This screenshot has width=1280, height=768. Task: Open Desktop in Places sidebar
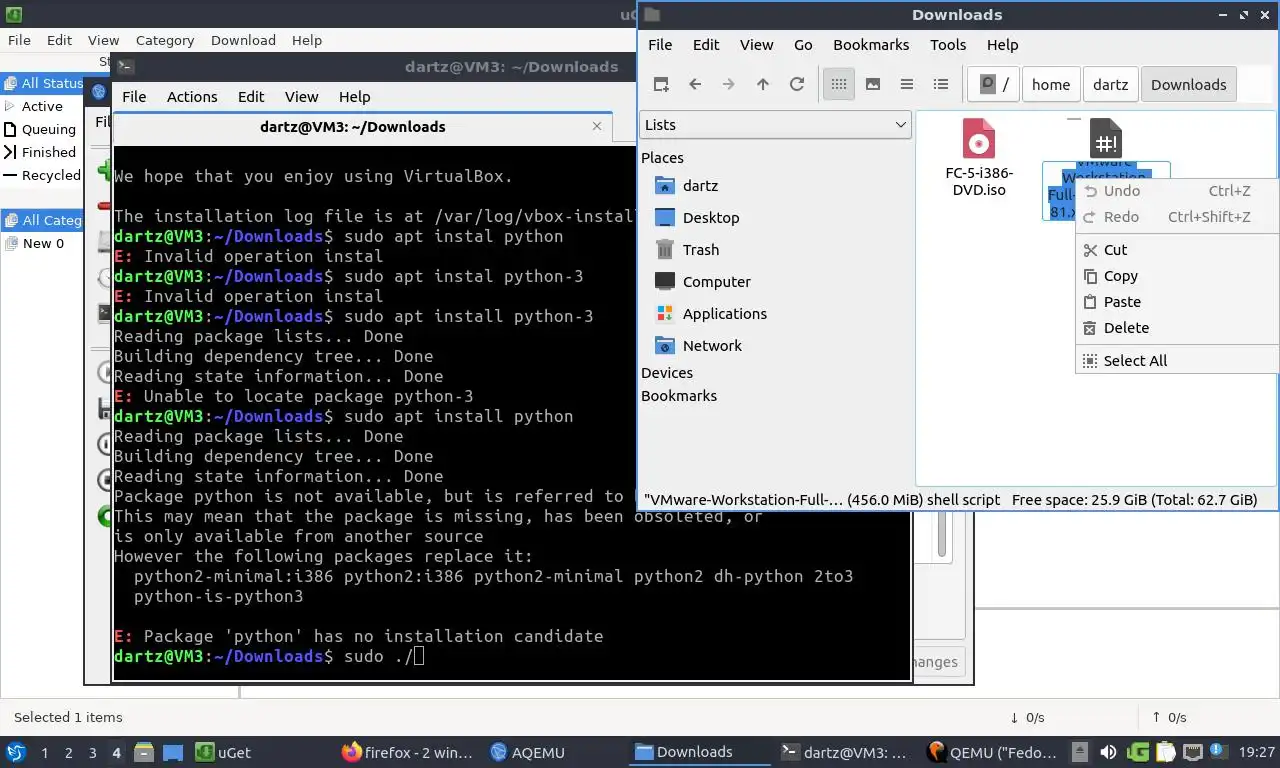pyautogui.click(x=711, y=218)
